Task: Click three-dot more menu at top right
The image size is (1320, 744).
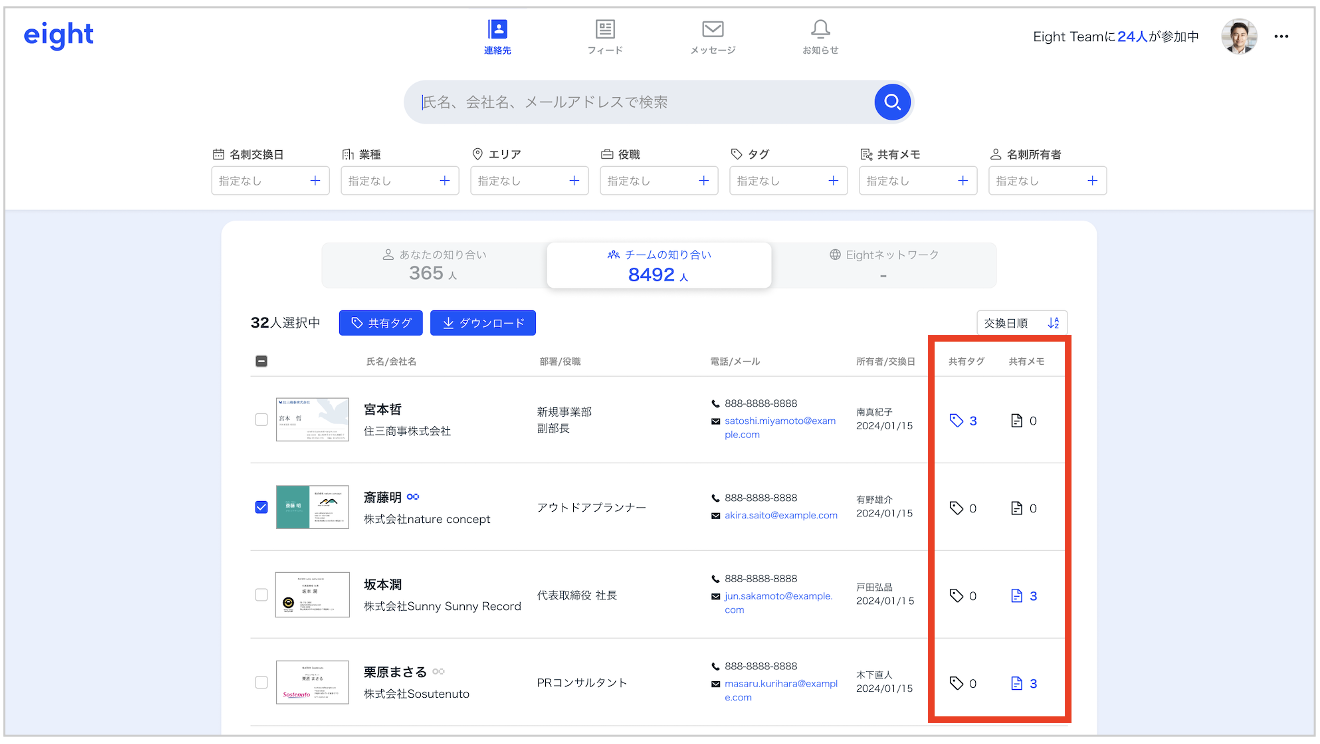Action: pyautogui.click(x=1281, y=37)
